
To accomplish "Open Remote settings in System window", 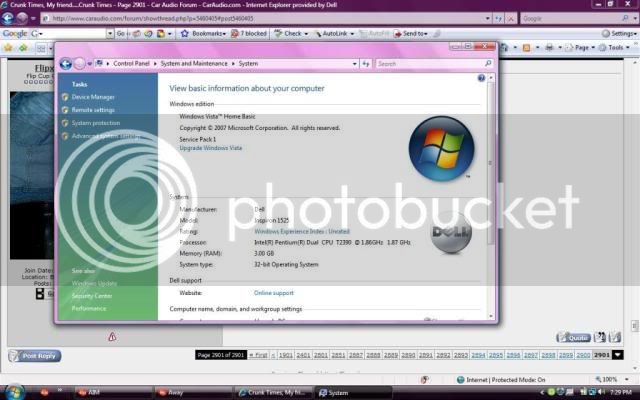I will [93, 110].
